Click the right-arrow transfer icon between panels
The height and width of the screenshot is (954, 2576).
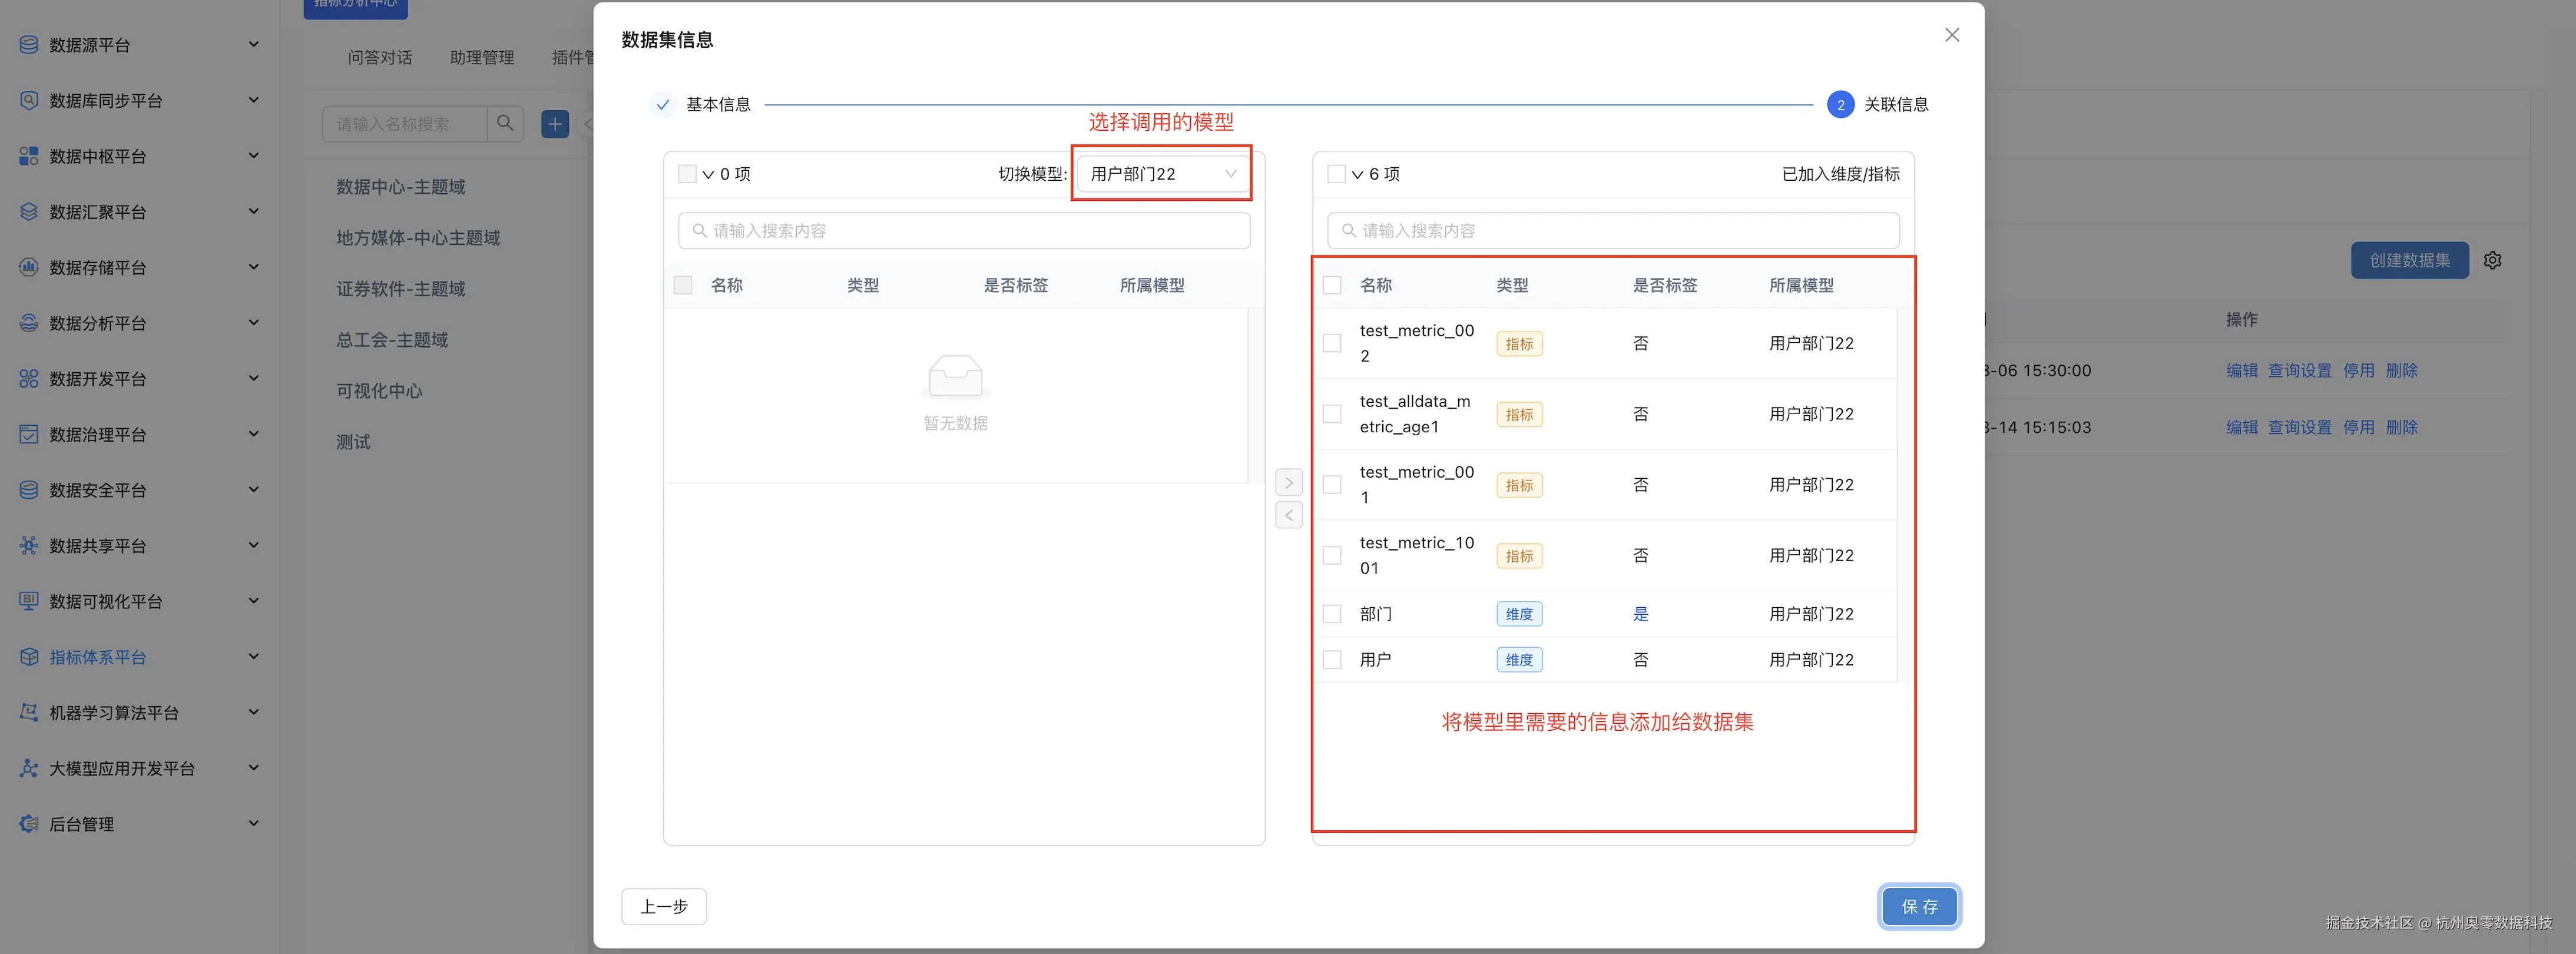1289,482
